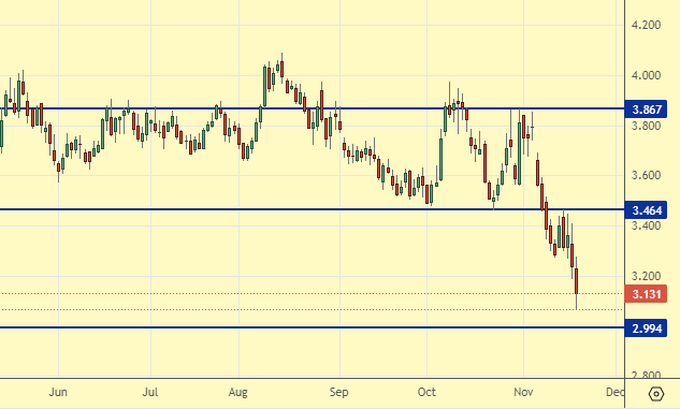Choose the Sep time axis marker
680x409 pixels.
[338, 393]
